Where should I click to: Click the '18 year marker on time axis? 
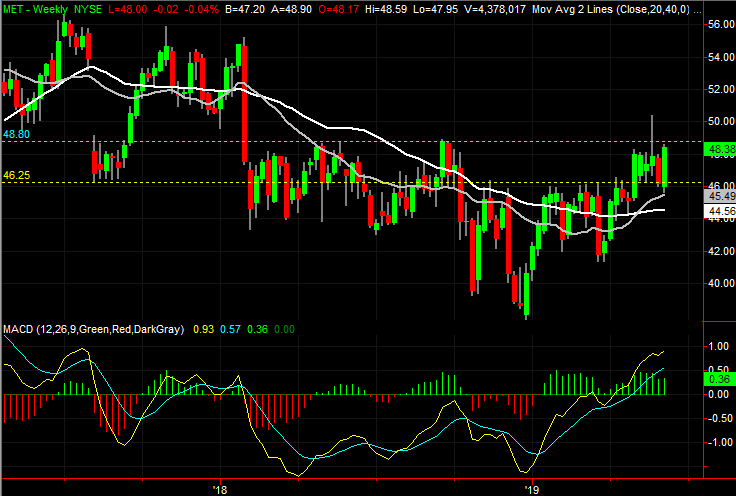click(x=220, y=489)
